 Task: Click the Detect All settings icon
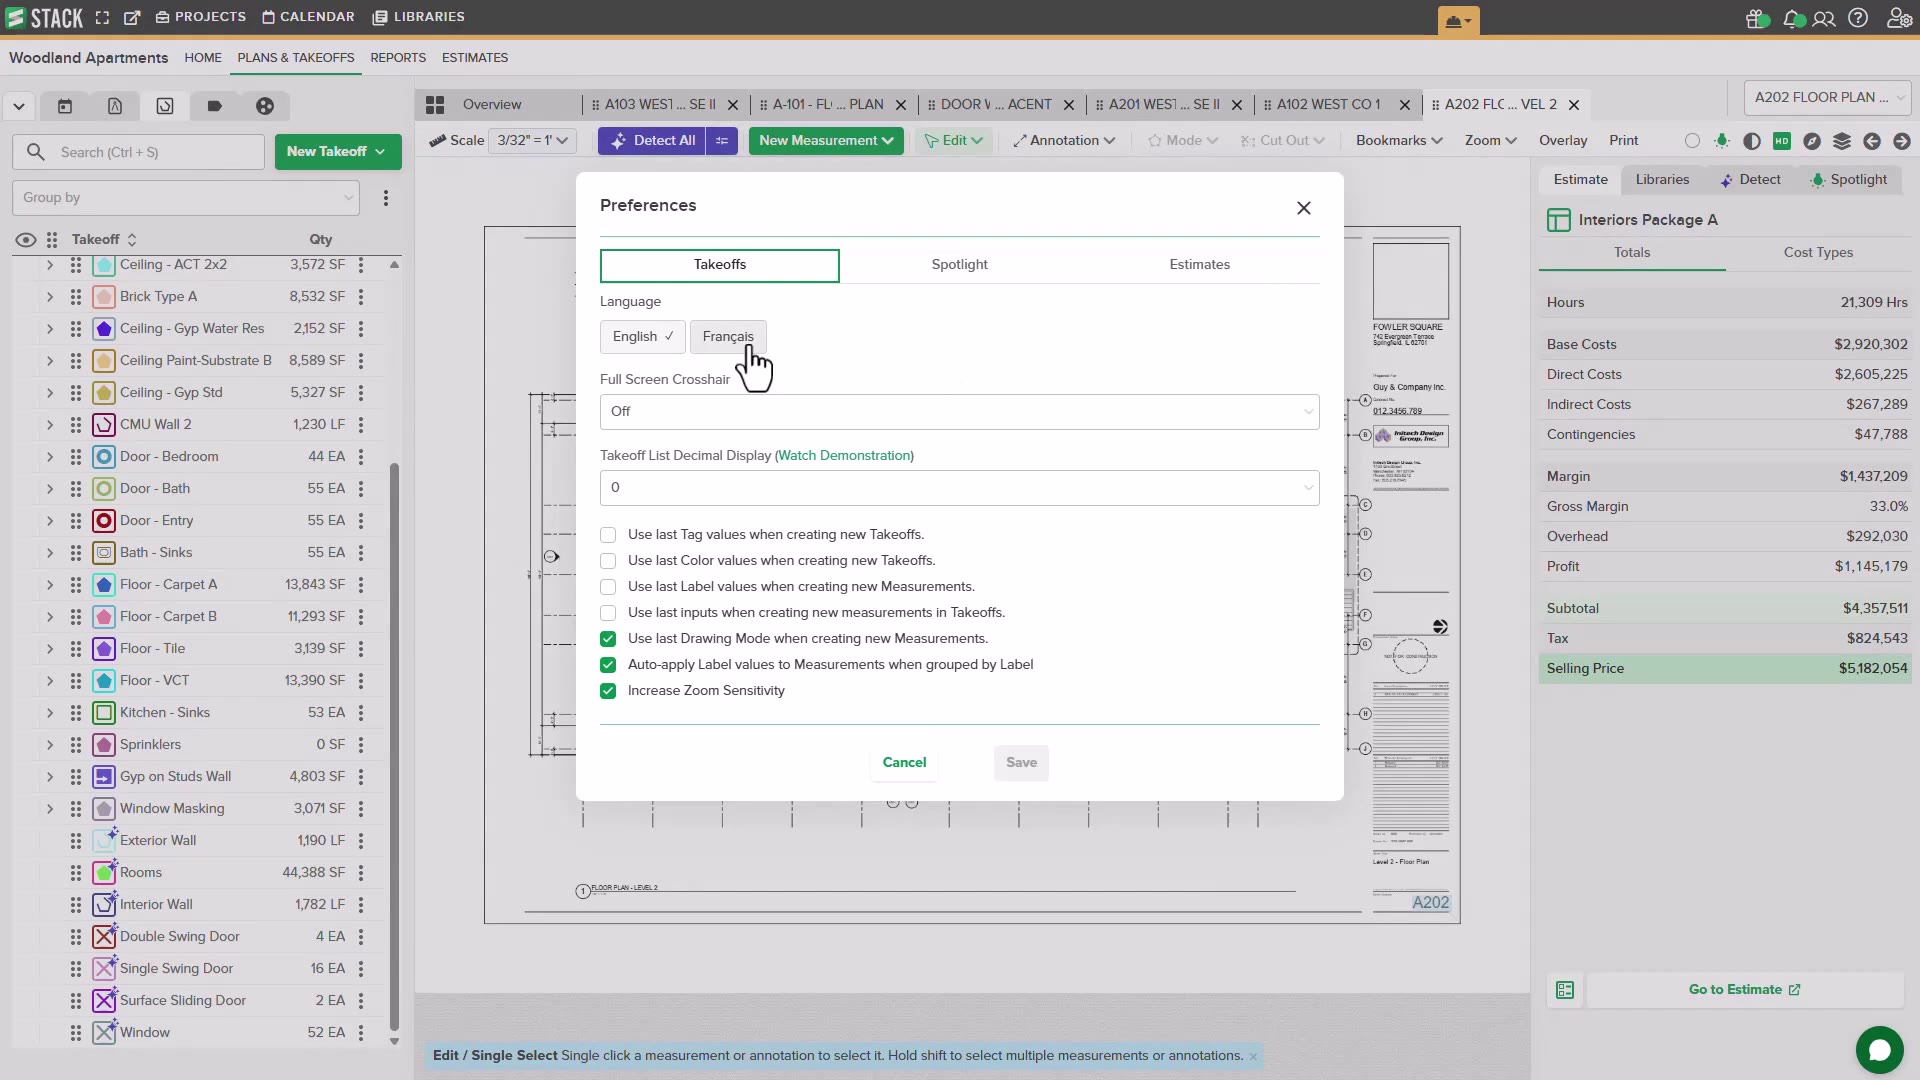(722, 141)
